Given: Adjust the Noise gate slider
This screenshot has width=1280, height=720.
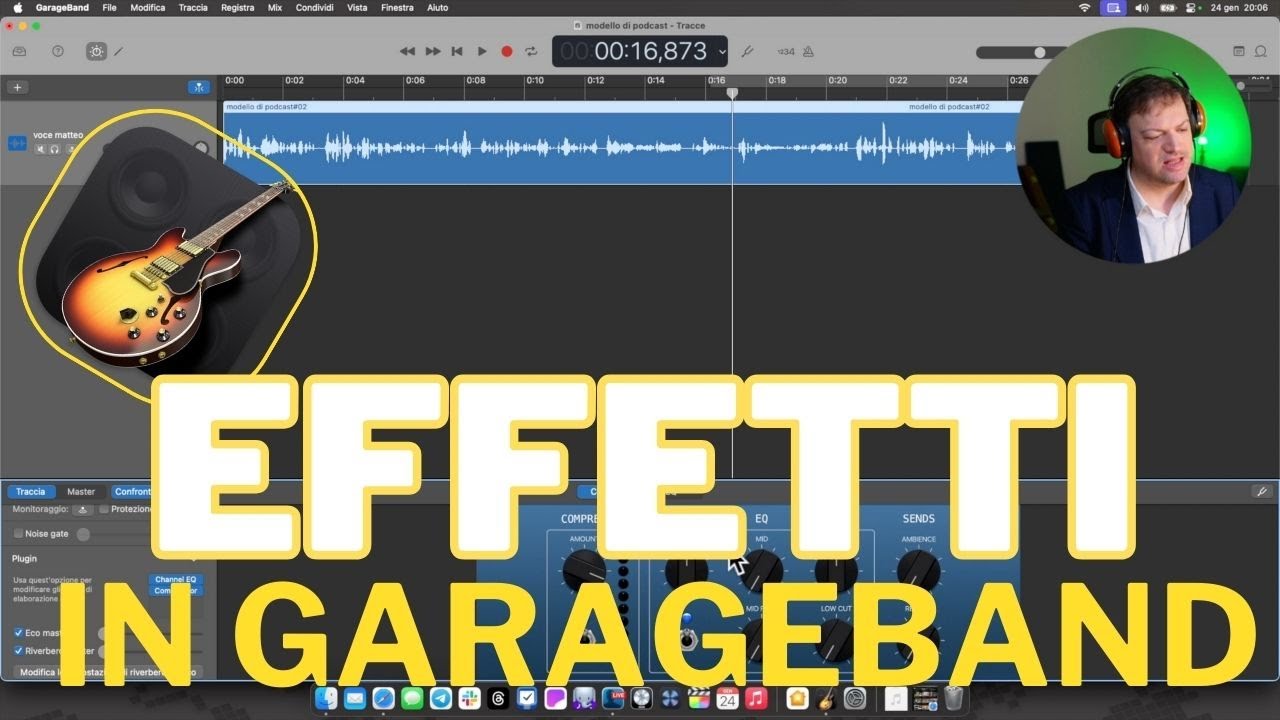Looking at the screenshot, I should [x=83, y=534].
